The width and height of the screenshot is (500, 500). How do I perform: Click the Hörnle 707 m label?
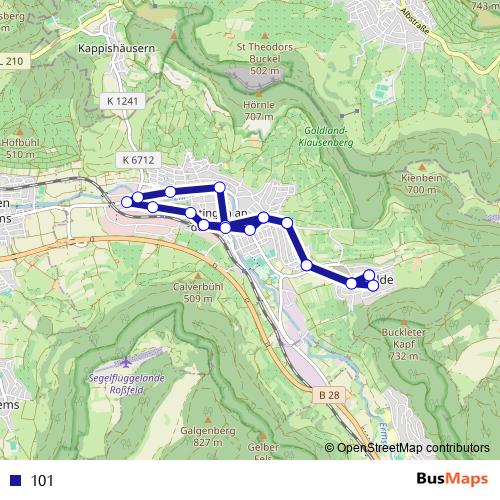pos(259,111)
